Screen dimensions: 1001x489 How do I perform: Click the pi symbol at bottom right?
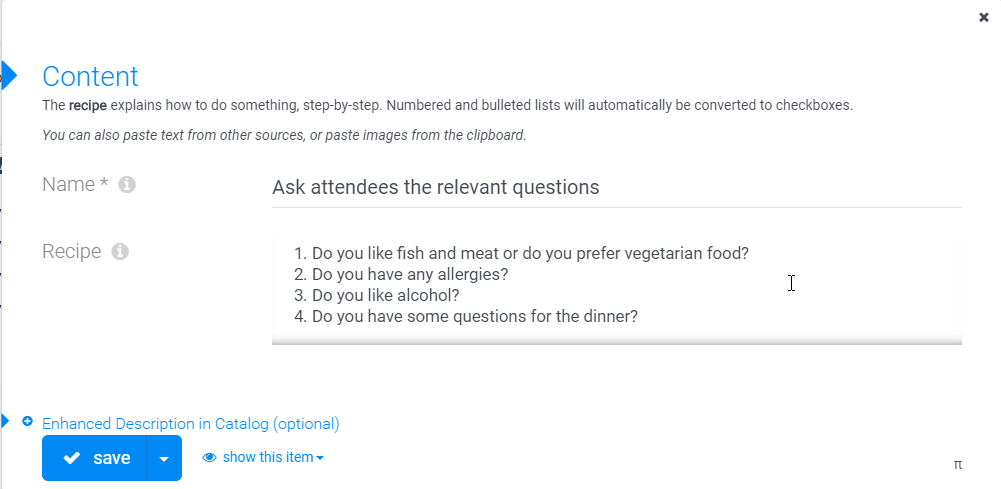tap(958, 465)
